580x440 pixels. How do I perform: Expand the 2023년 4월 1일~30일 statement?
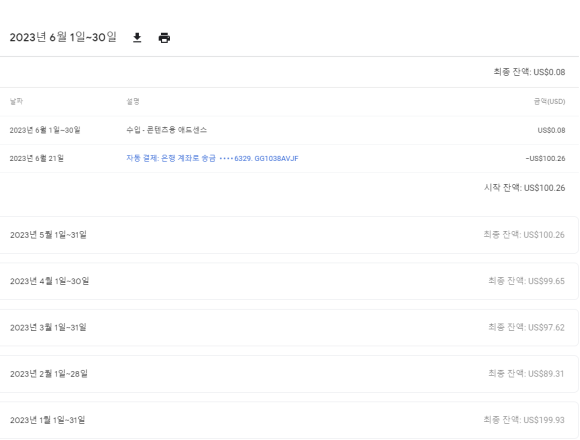point(289,281)
